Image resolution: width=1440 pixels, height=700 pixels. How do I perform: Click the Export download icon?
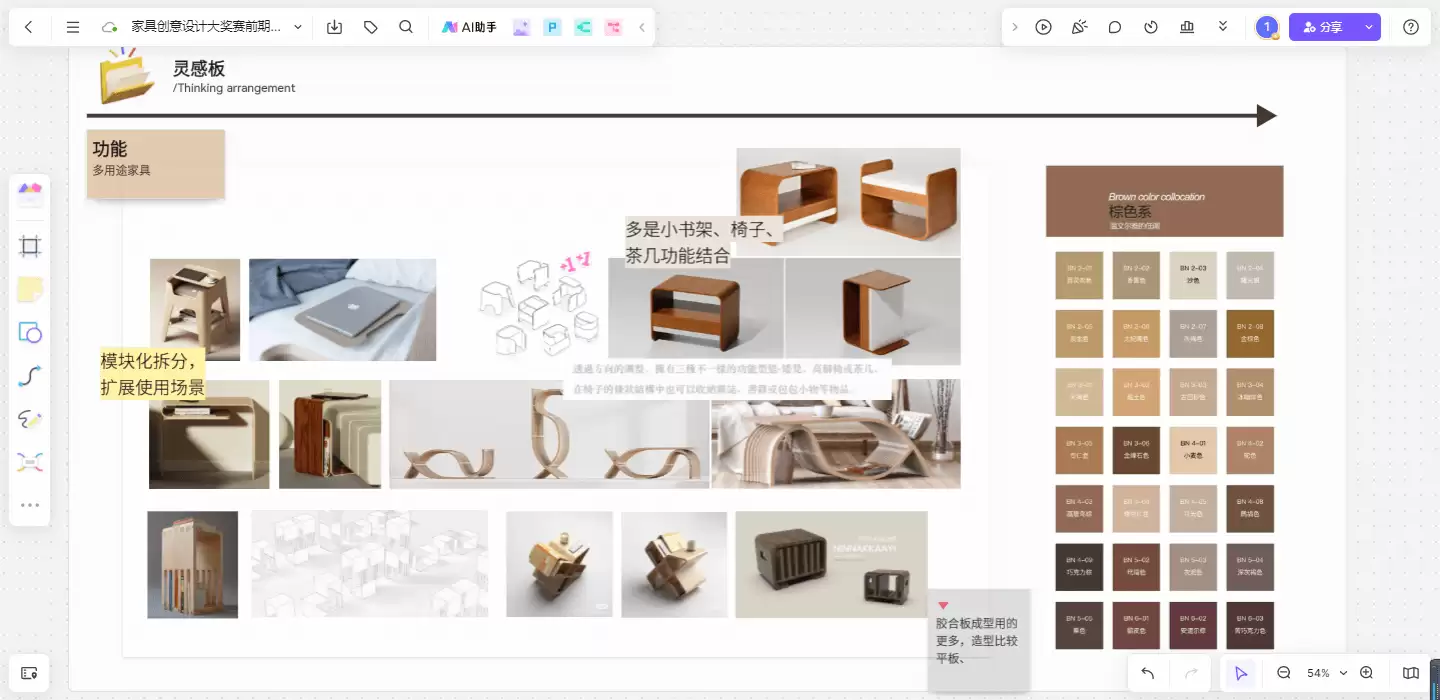point(335,27)
